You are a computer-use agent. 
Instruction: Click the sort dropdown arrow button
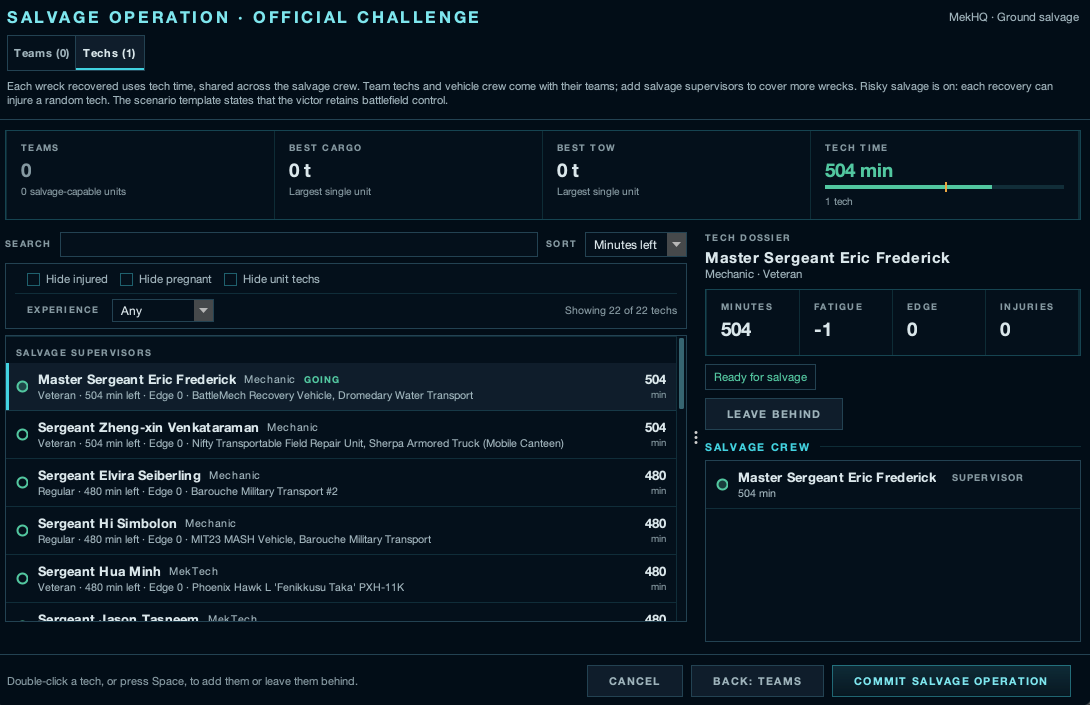coord(676,245)
